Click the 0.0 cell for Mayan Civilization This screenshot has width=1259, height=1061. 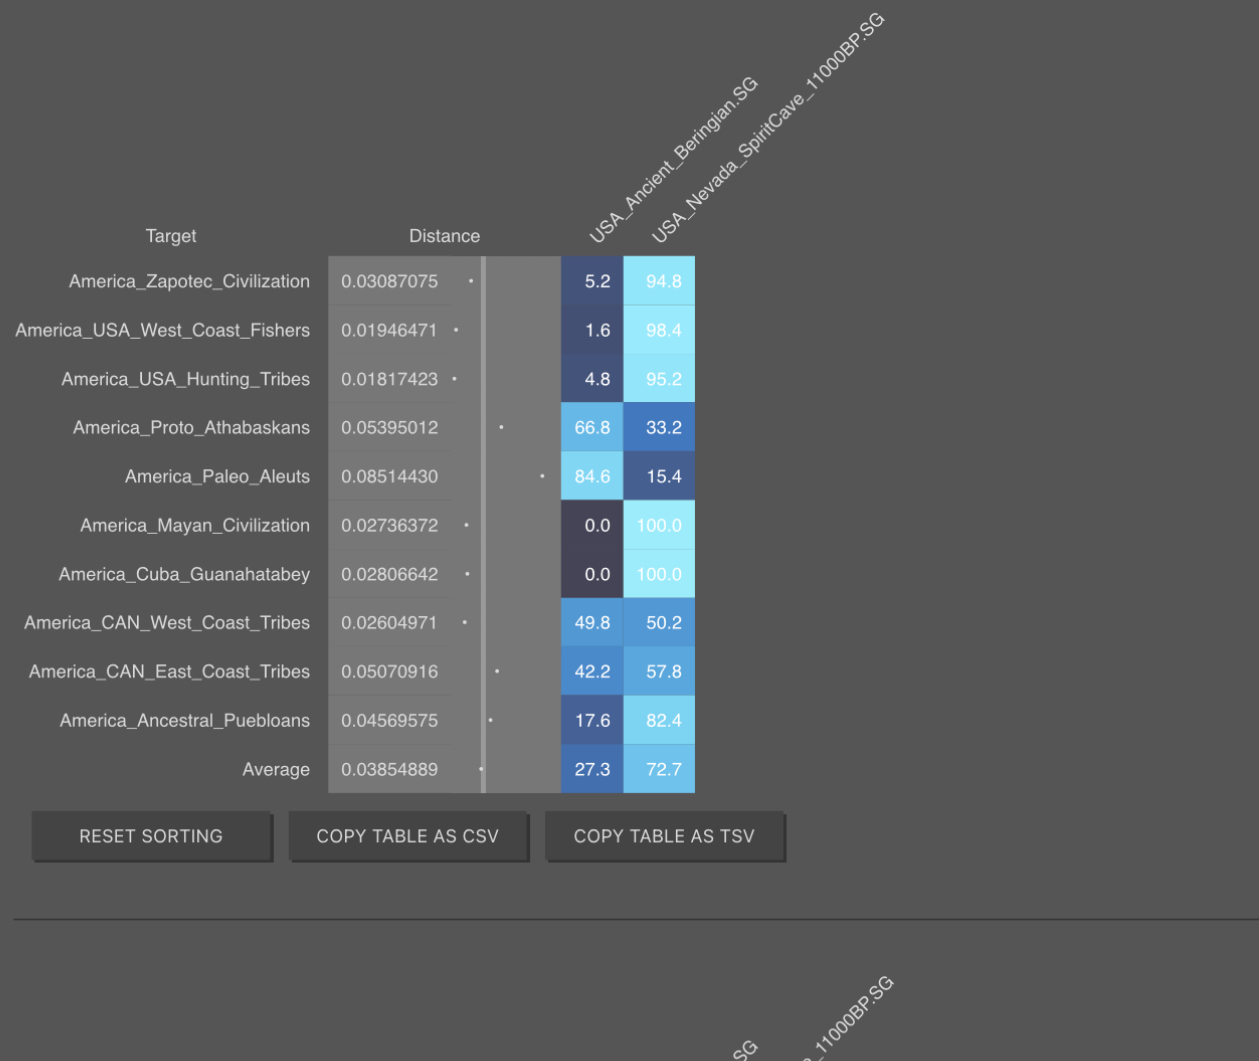point(592,525)
